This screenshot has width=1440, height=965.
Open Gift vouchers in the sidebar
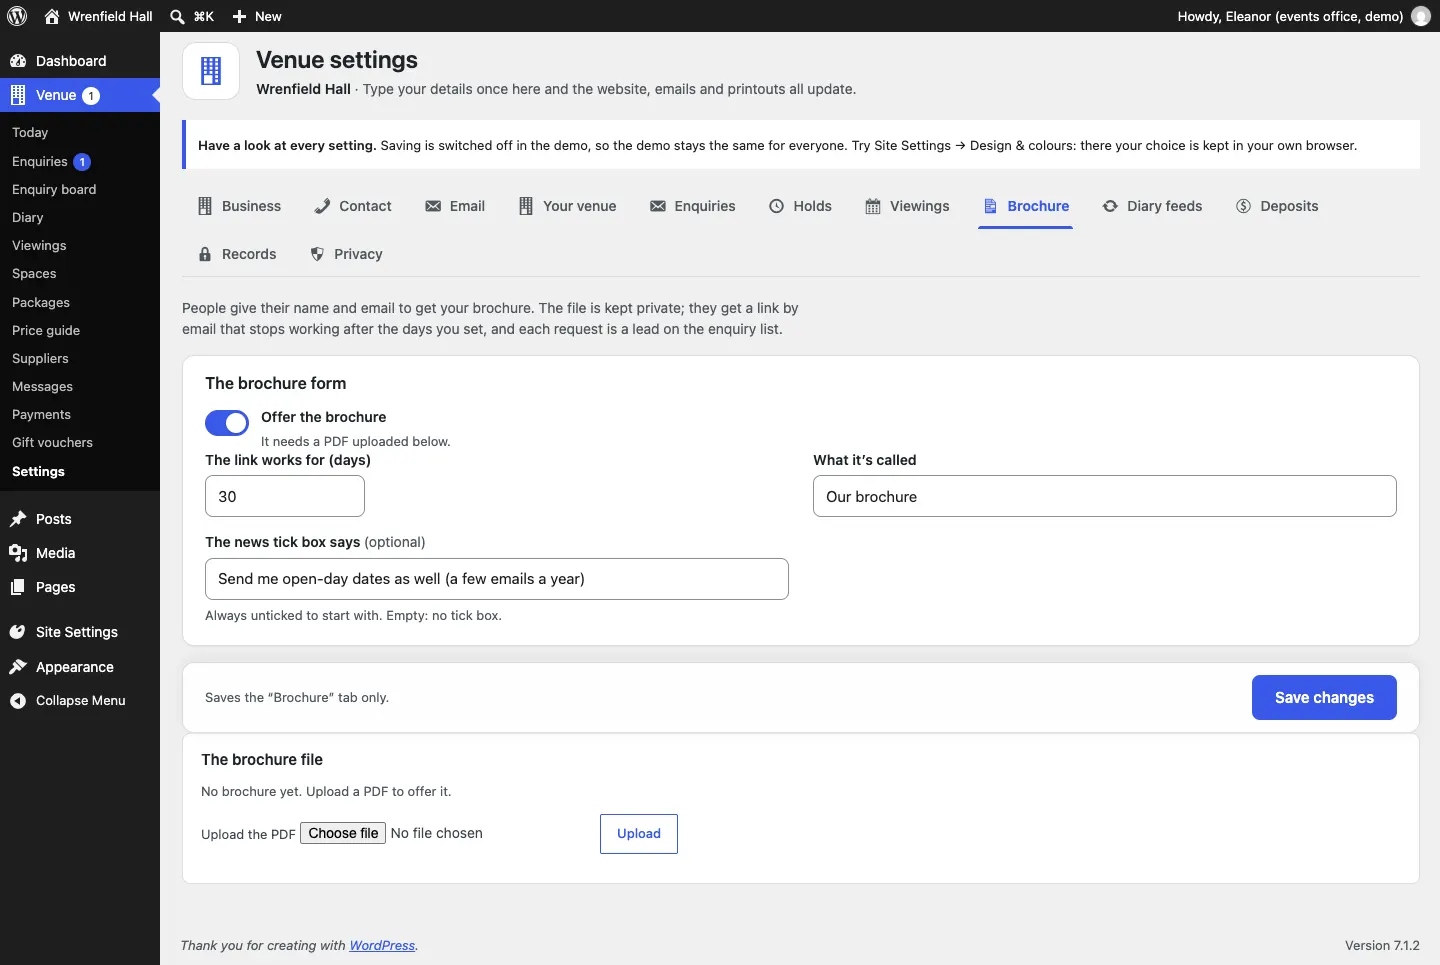coord(52,442)
